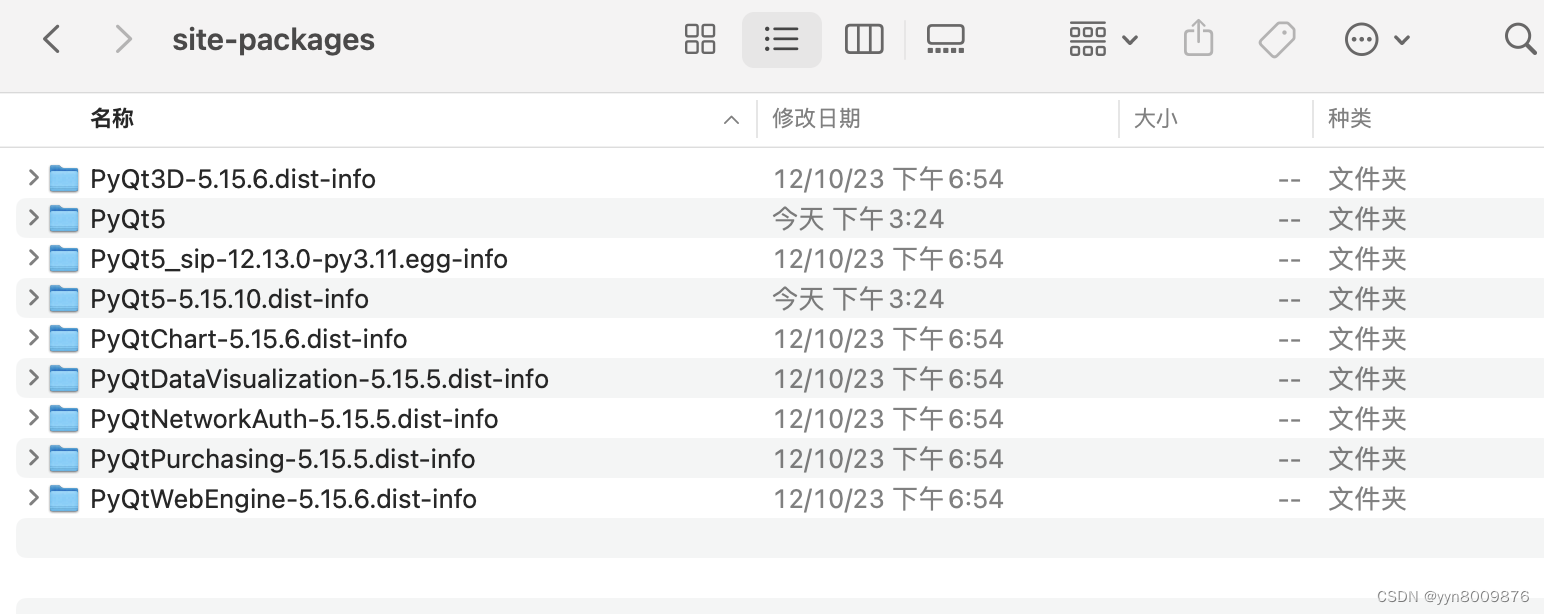Select the PyQt3D-5.15.6.dist-info folder icon
1544x614 pixels.
pos(64,179)
